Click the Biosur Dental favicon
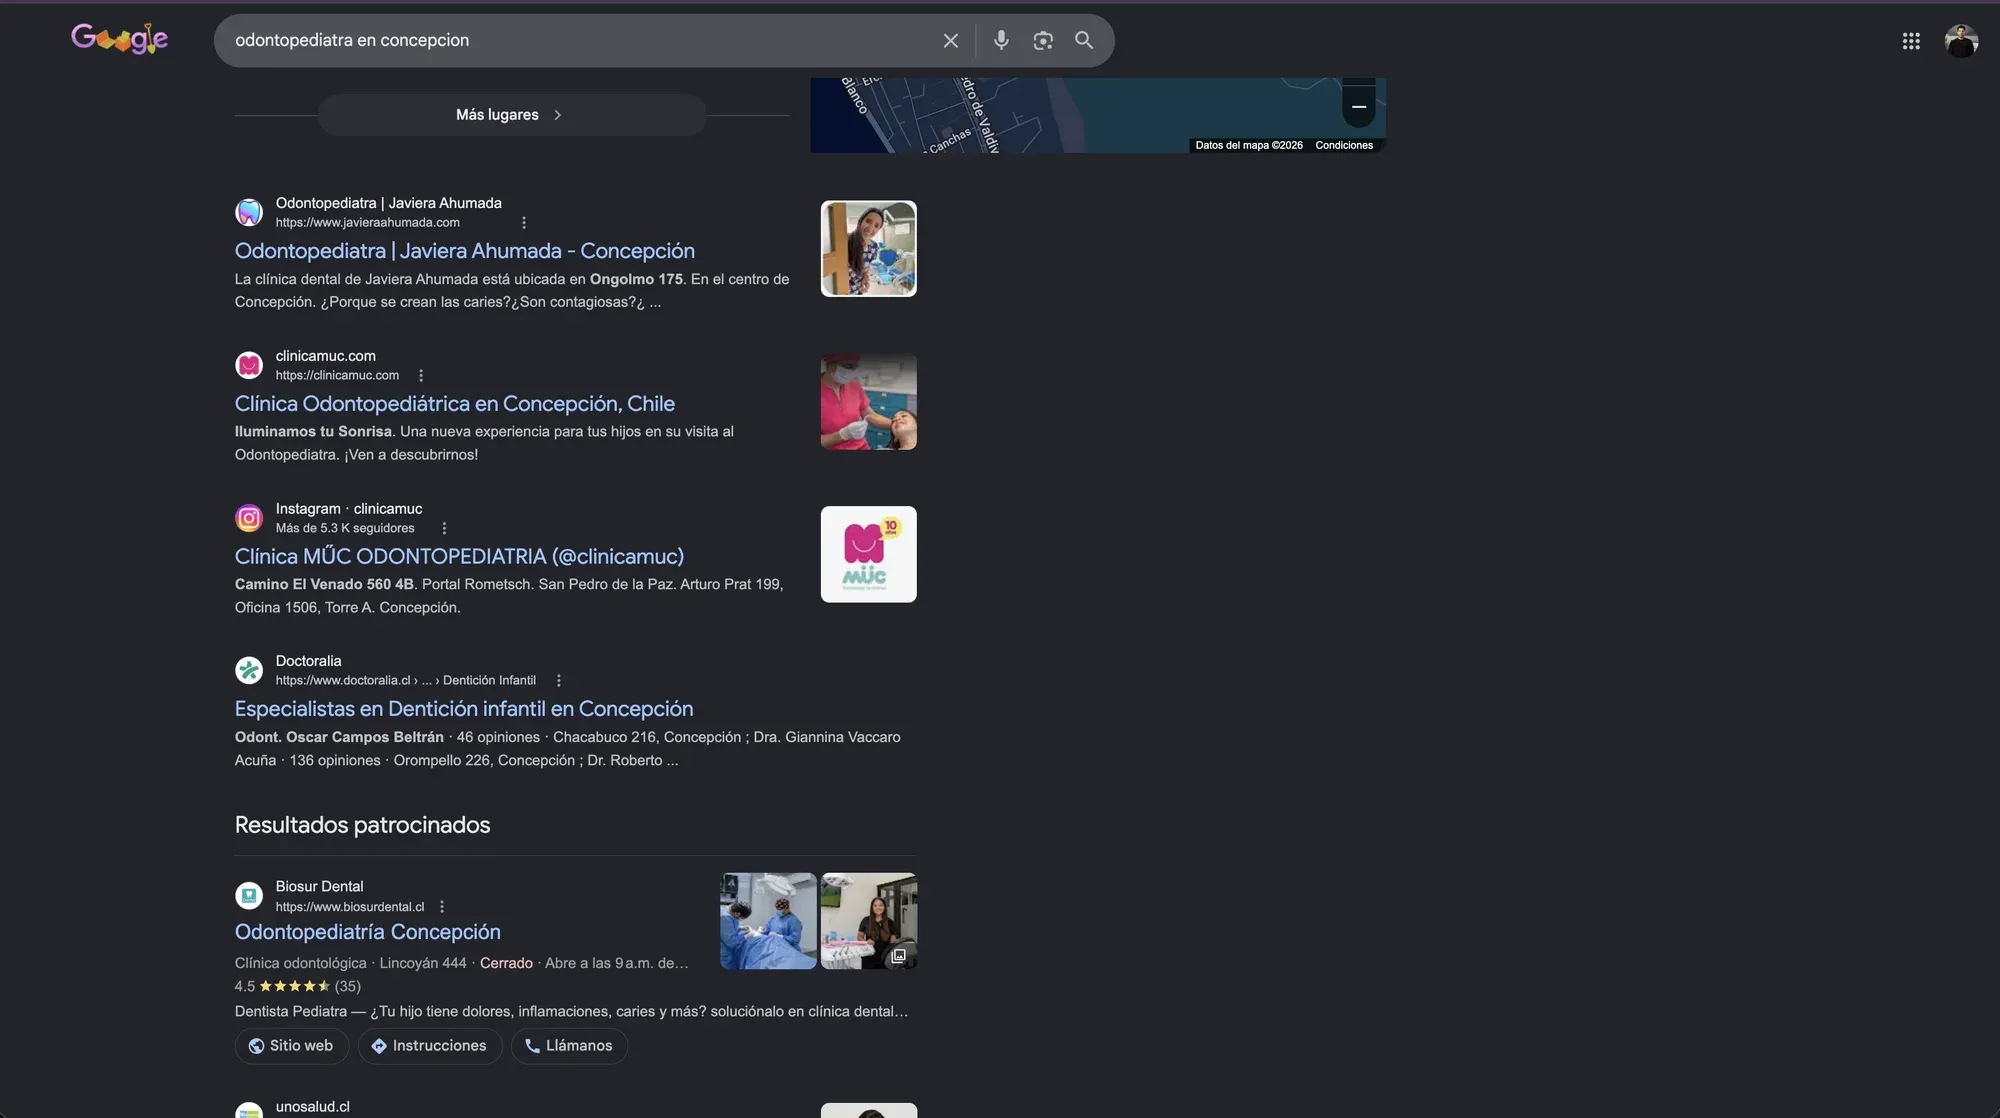 [x=249, y=896]
